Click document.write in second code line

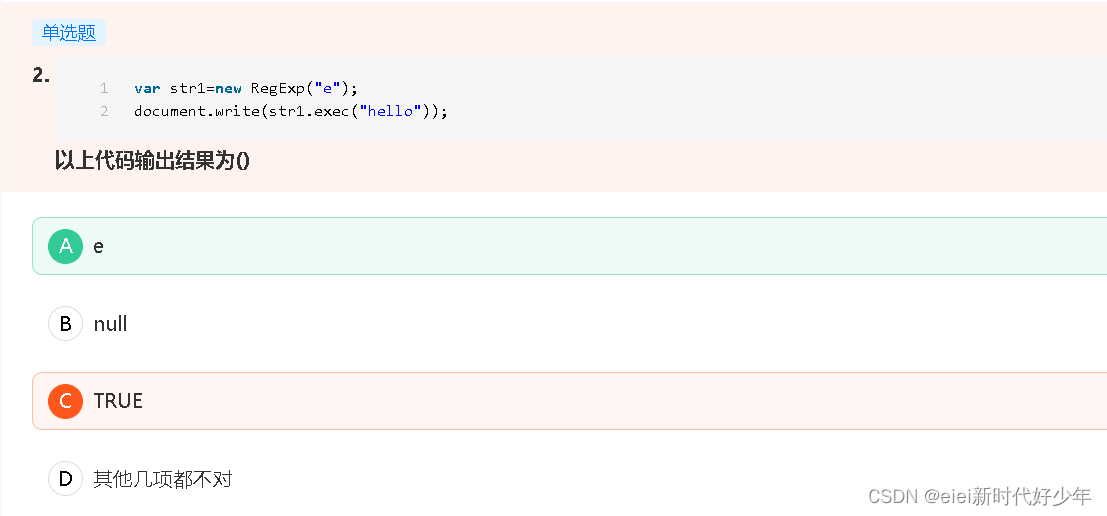tap(197, 112)
